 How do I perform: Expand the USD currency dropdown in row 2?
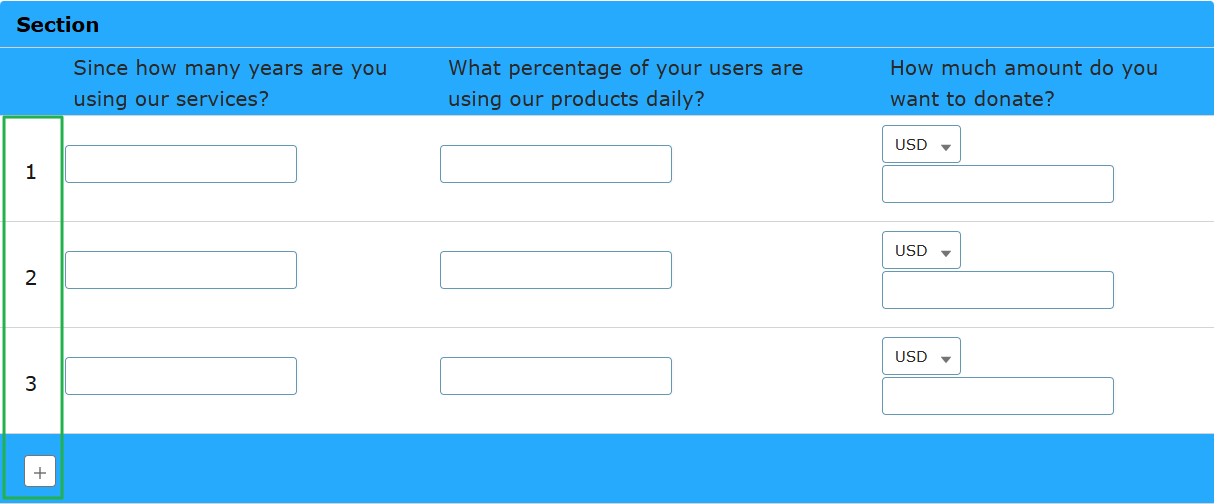point(921,250)
